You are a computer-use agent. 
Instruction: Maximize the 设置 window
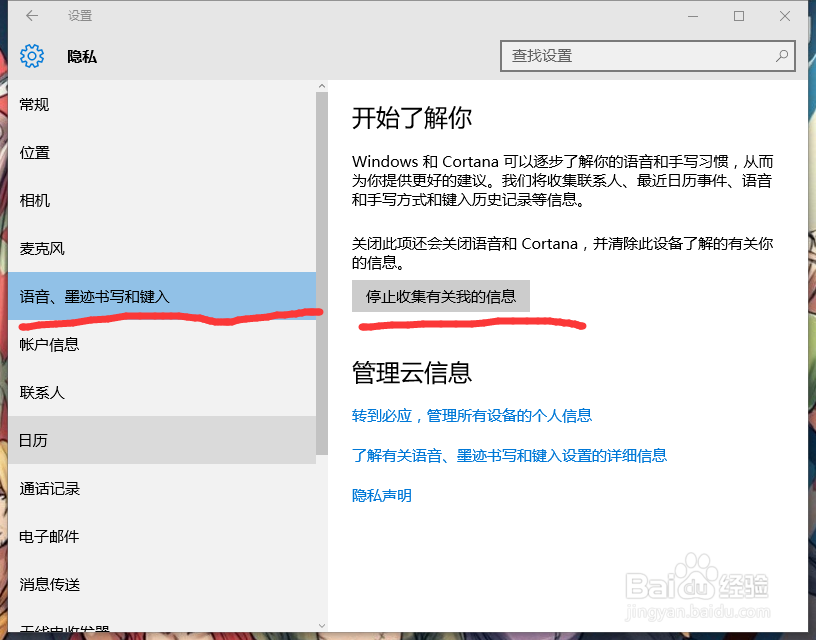[739, 16]
